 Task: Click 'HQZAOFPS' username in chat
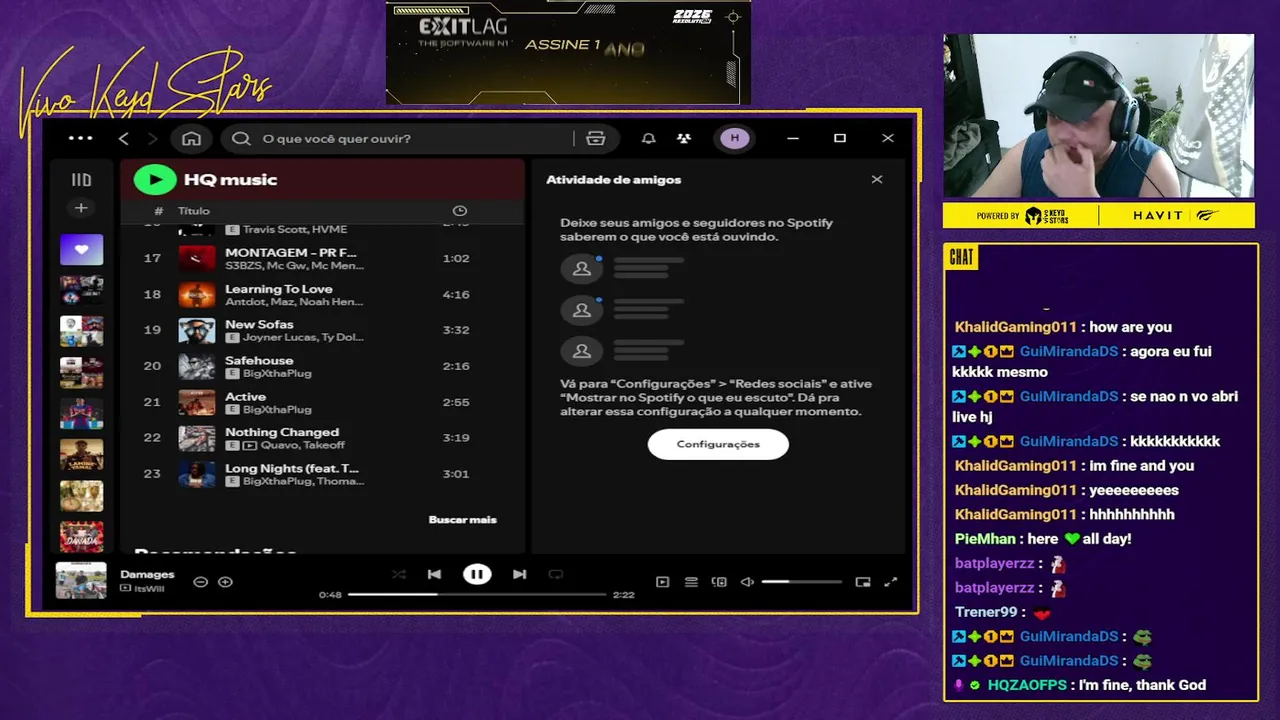[1028, 685]
